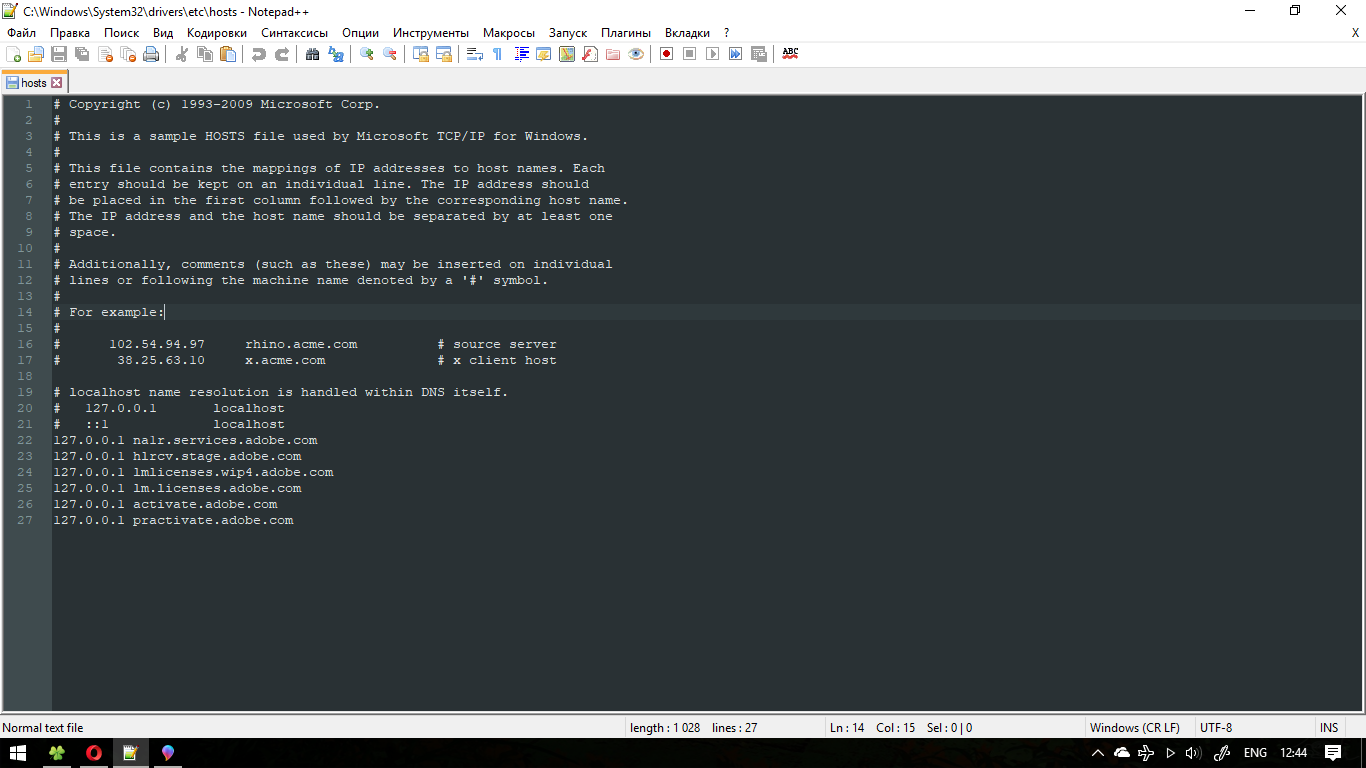The height and width of the screenshot is (768, 1366).
Task: Open Folder as Workspace icon
Action: click(613, 54)
